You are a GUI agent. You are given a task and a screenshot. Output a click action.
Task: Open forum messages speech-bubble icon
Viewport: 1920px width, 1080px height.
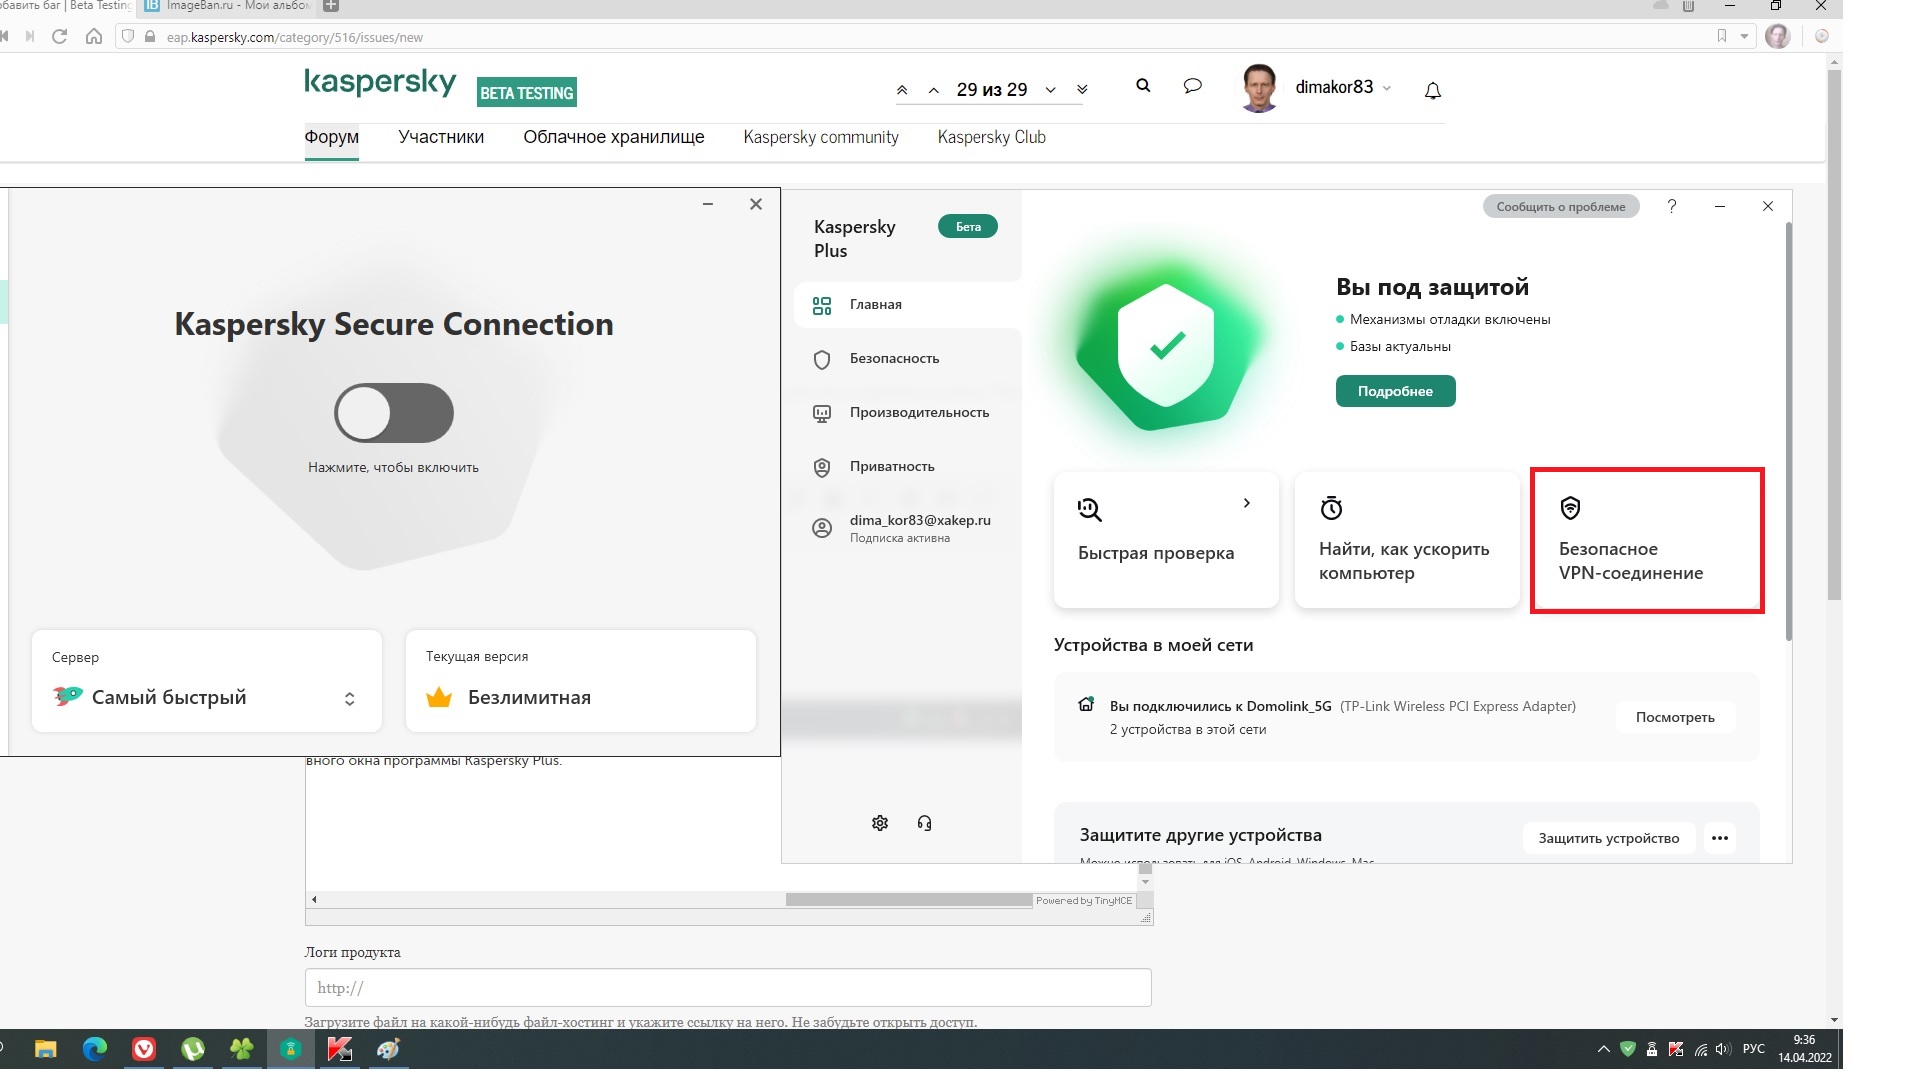1192,86
